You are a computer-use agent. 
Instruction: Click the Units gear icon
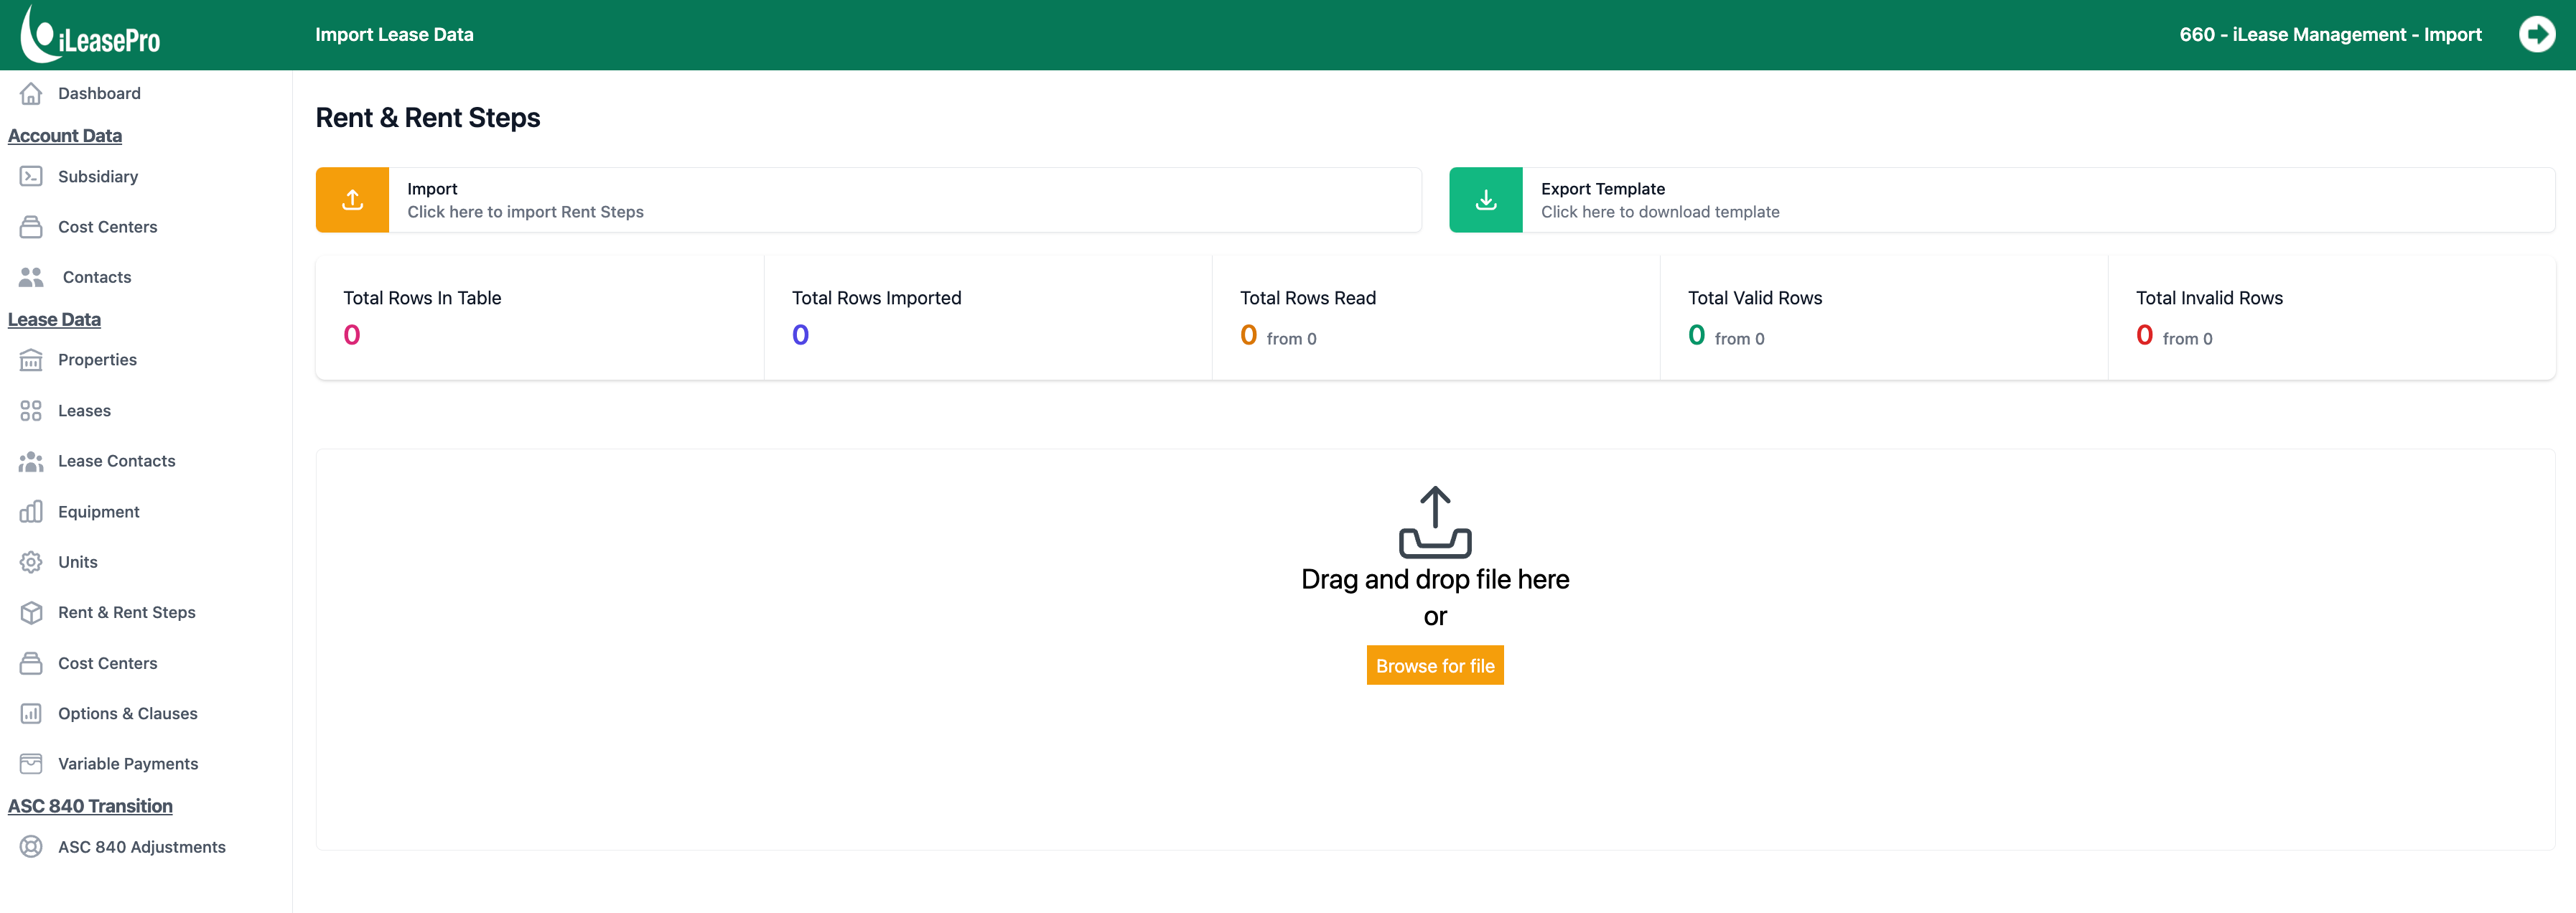31,562
